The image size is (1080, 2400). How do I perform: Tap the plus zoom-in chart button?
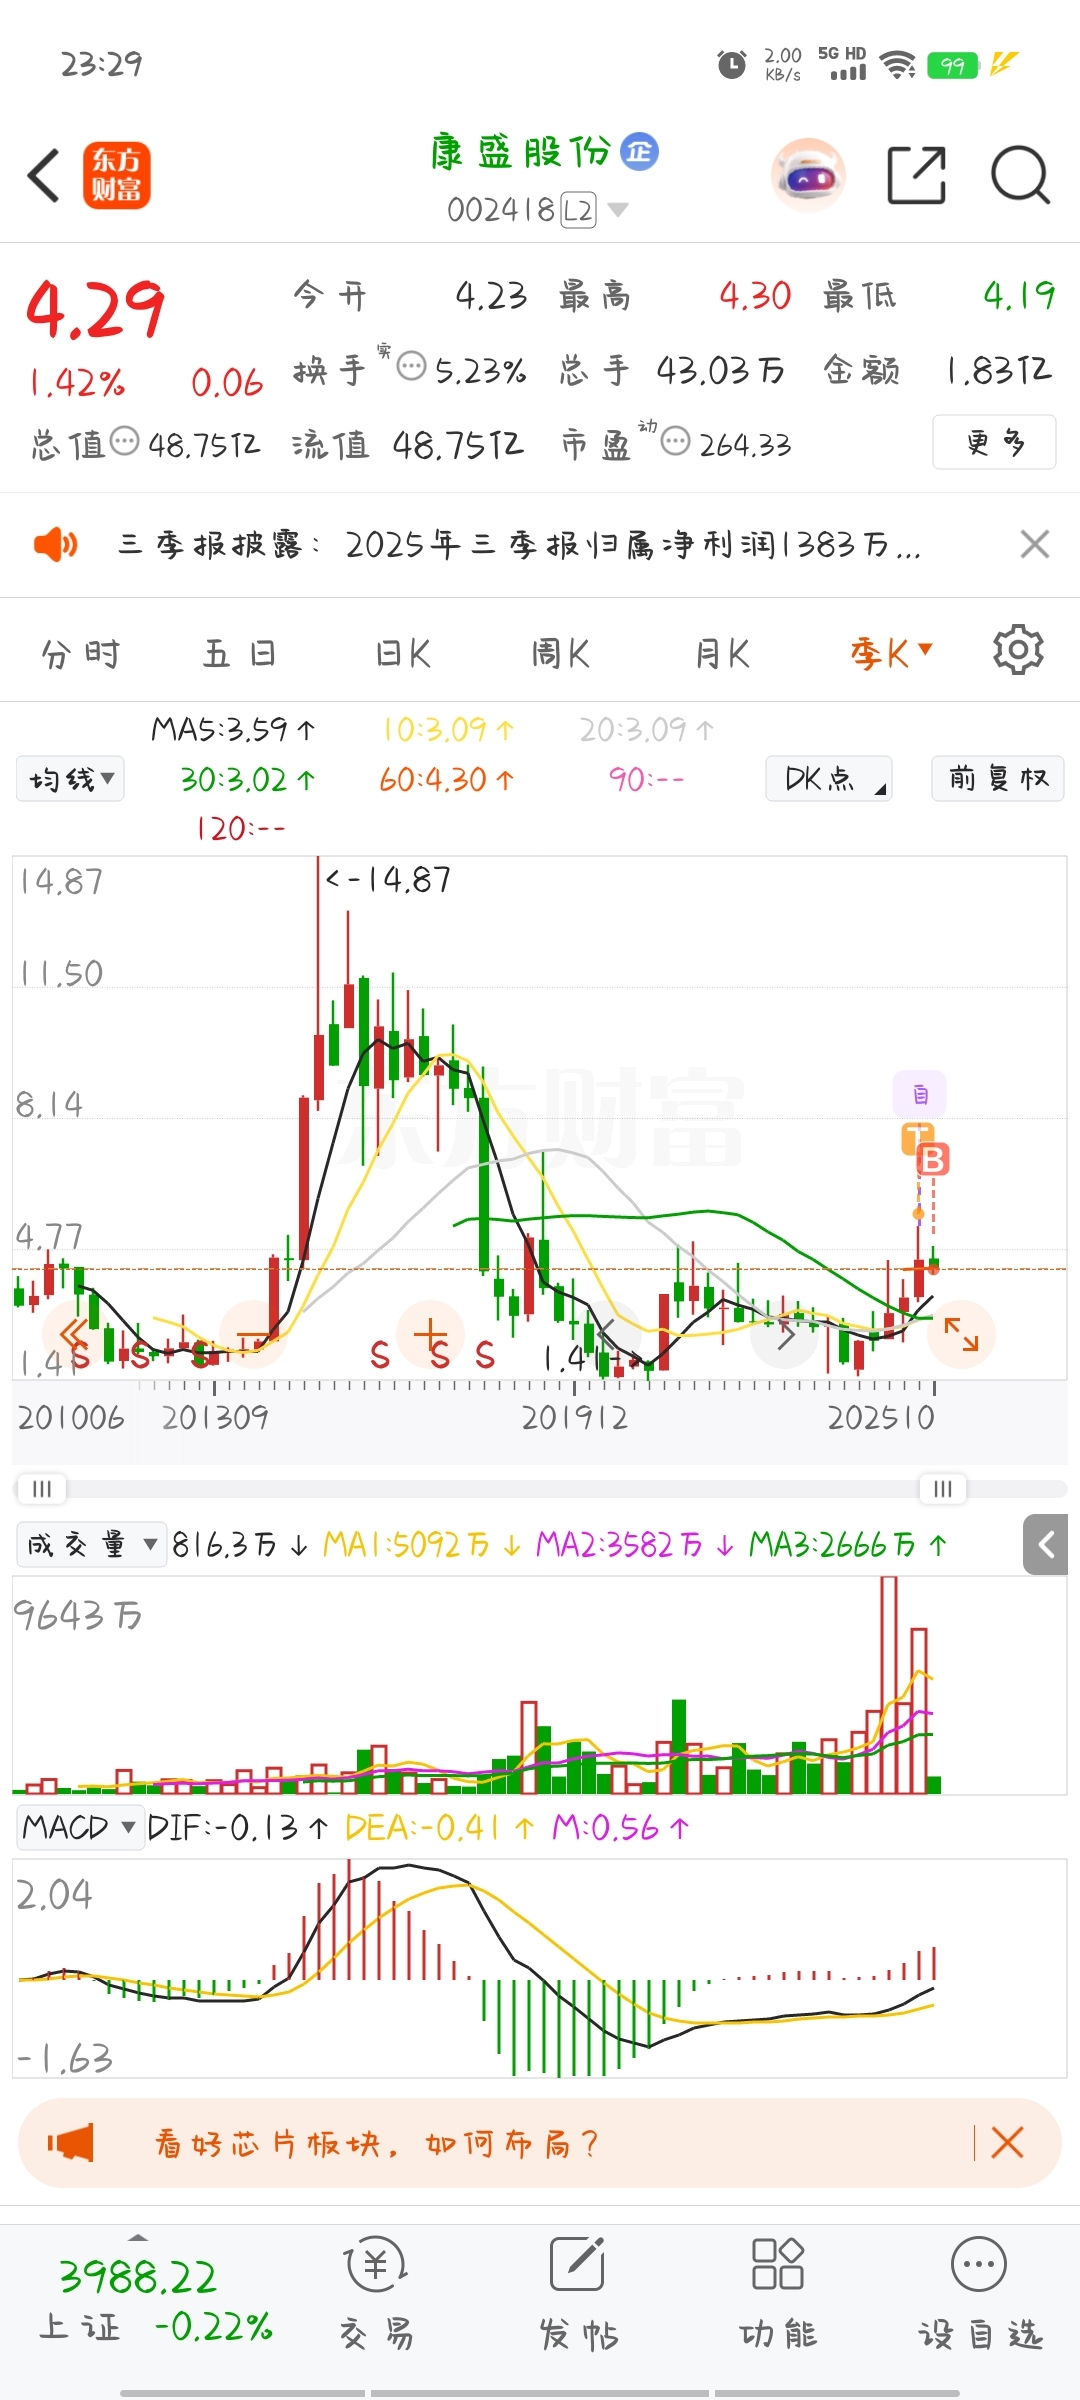(430, 1334)
